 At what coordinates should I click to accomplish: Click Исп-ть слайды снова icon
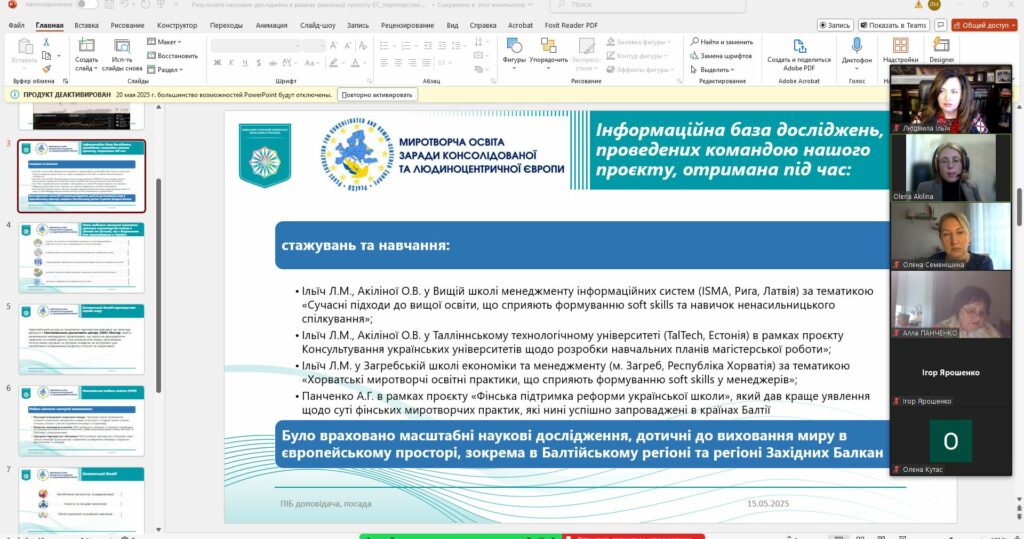[122, 46]
